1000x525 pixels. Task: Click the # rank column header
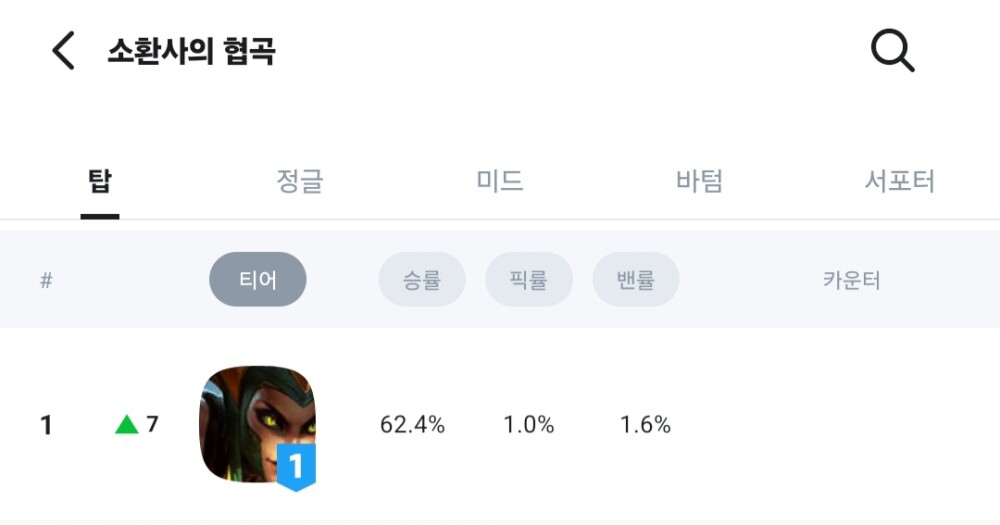46,280
